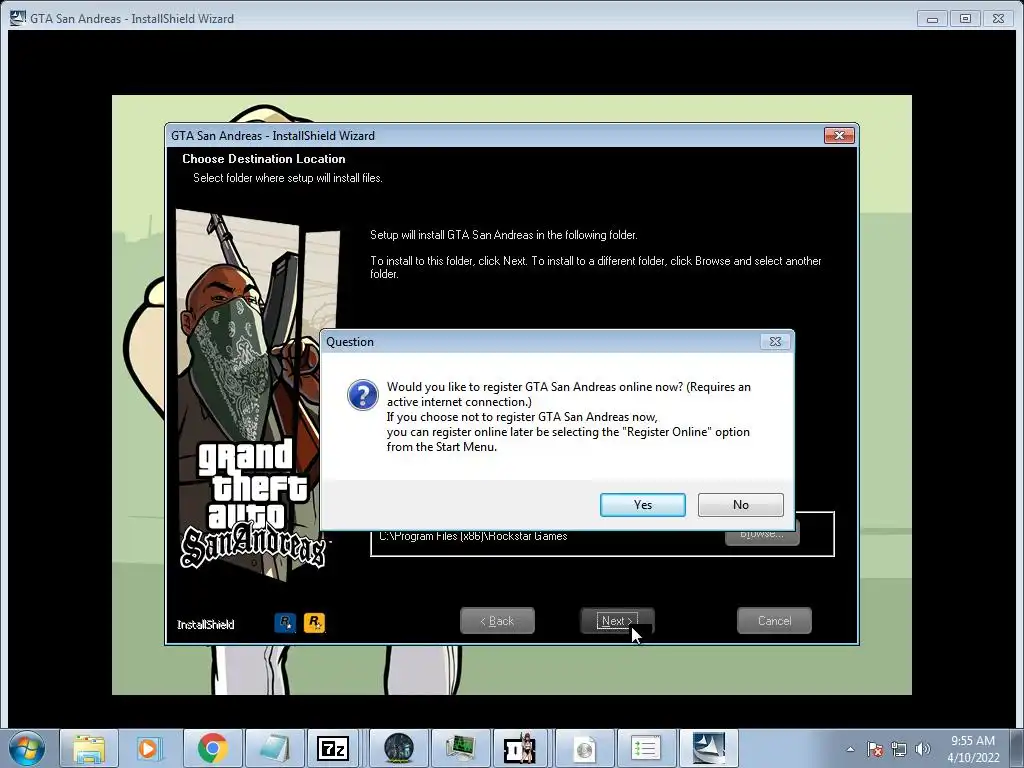Click Yes to register GTA San Andreas online
Viewport: 1024px width, 768px height.
(643, 505)
